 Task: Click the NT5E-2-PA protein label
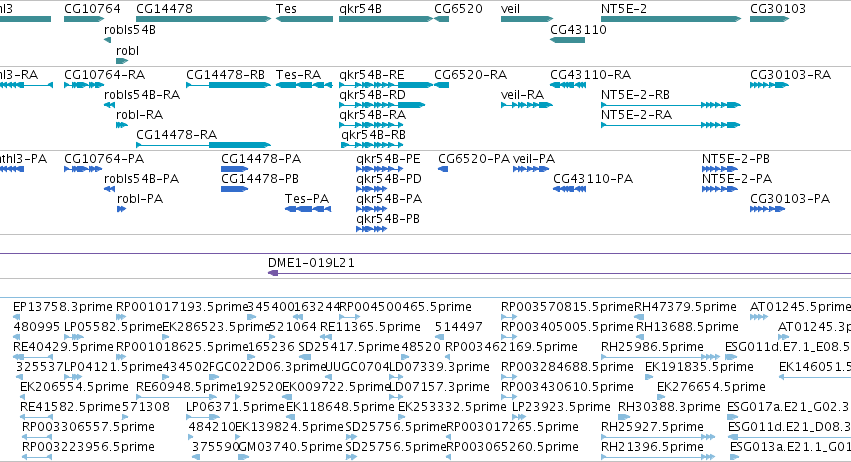point(736,179)
